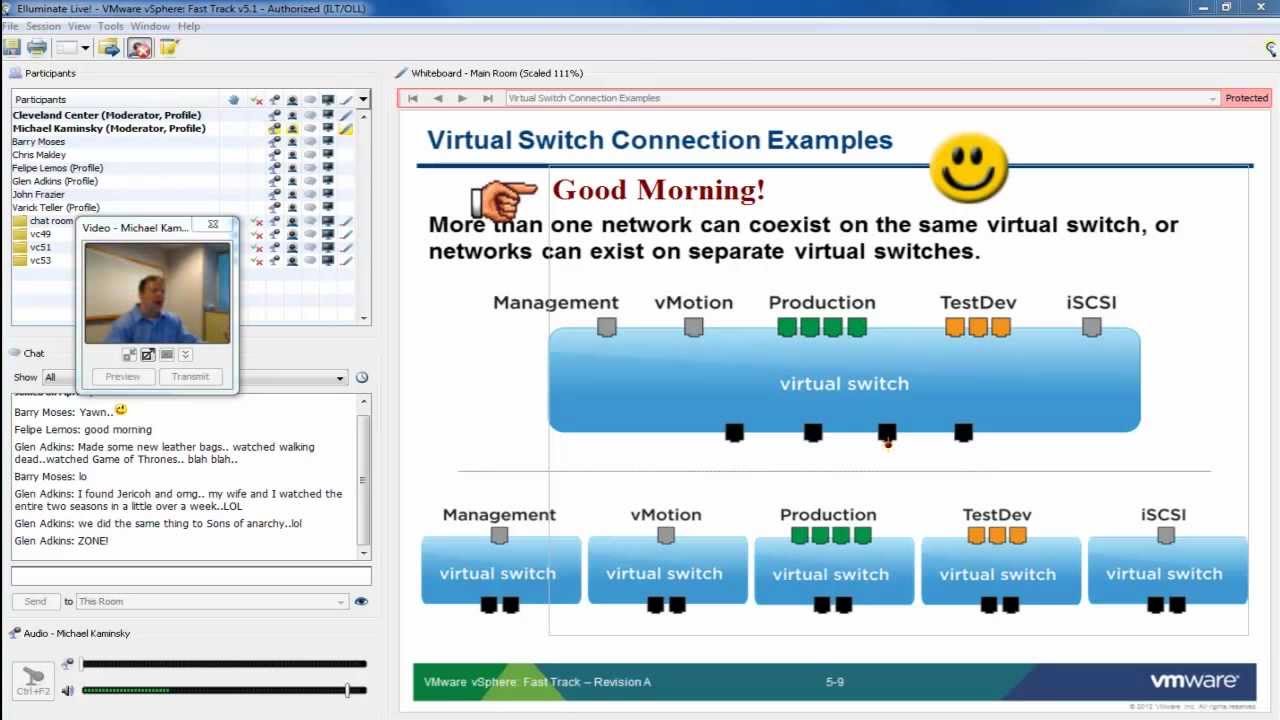Image resolution: width=1280 pixels, height=720 pixels.
Task: Click the chat history scrollbar
Action: click(364, 478)
